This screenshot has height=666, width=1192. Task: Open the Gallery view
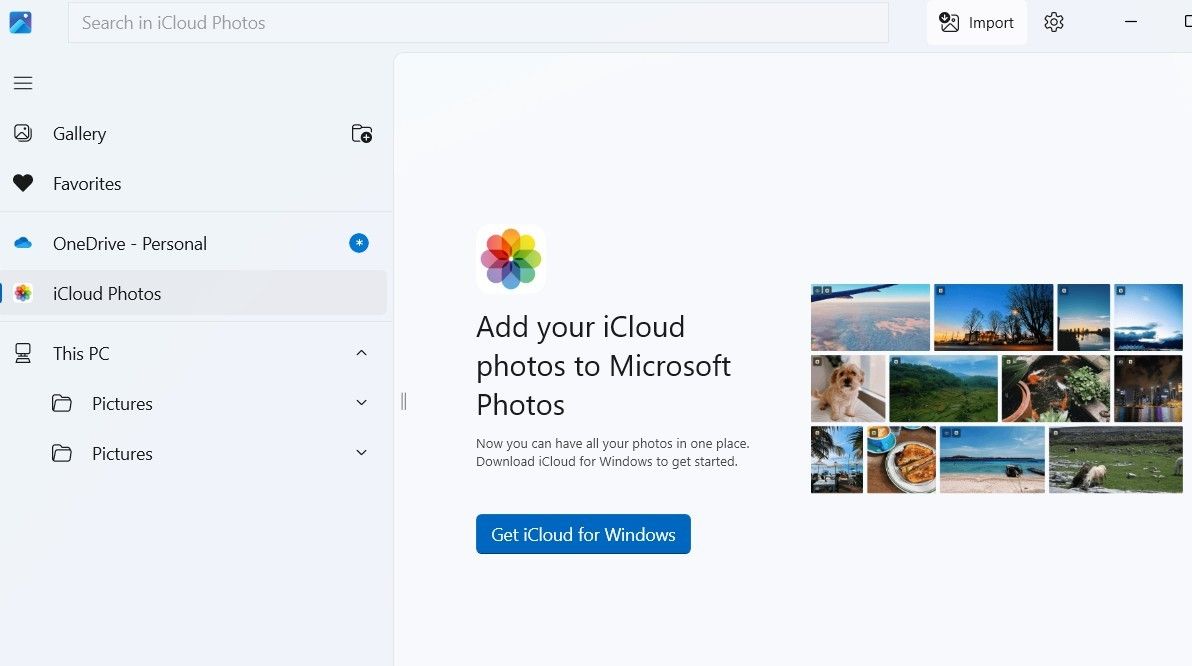[x=80, y=134]
